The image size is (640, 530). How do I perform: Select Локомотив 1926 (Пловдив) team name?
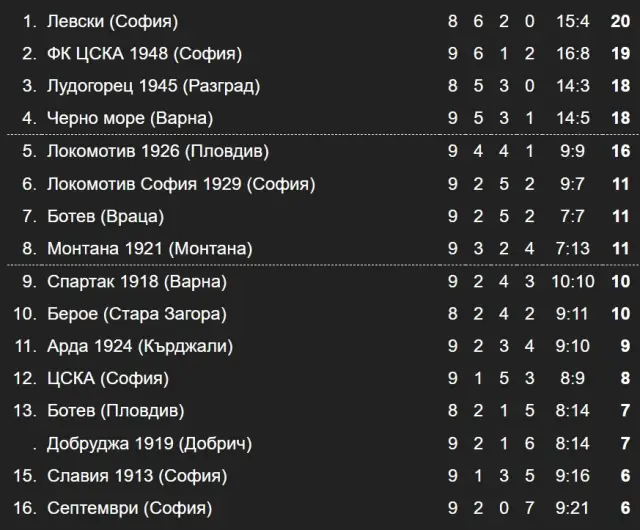[158, 151]
